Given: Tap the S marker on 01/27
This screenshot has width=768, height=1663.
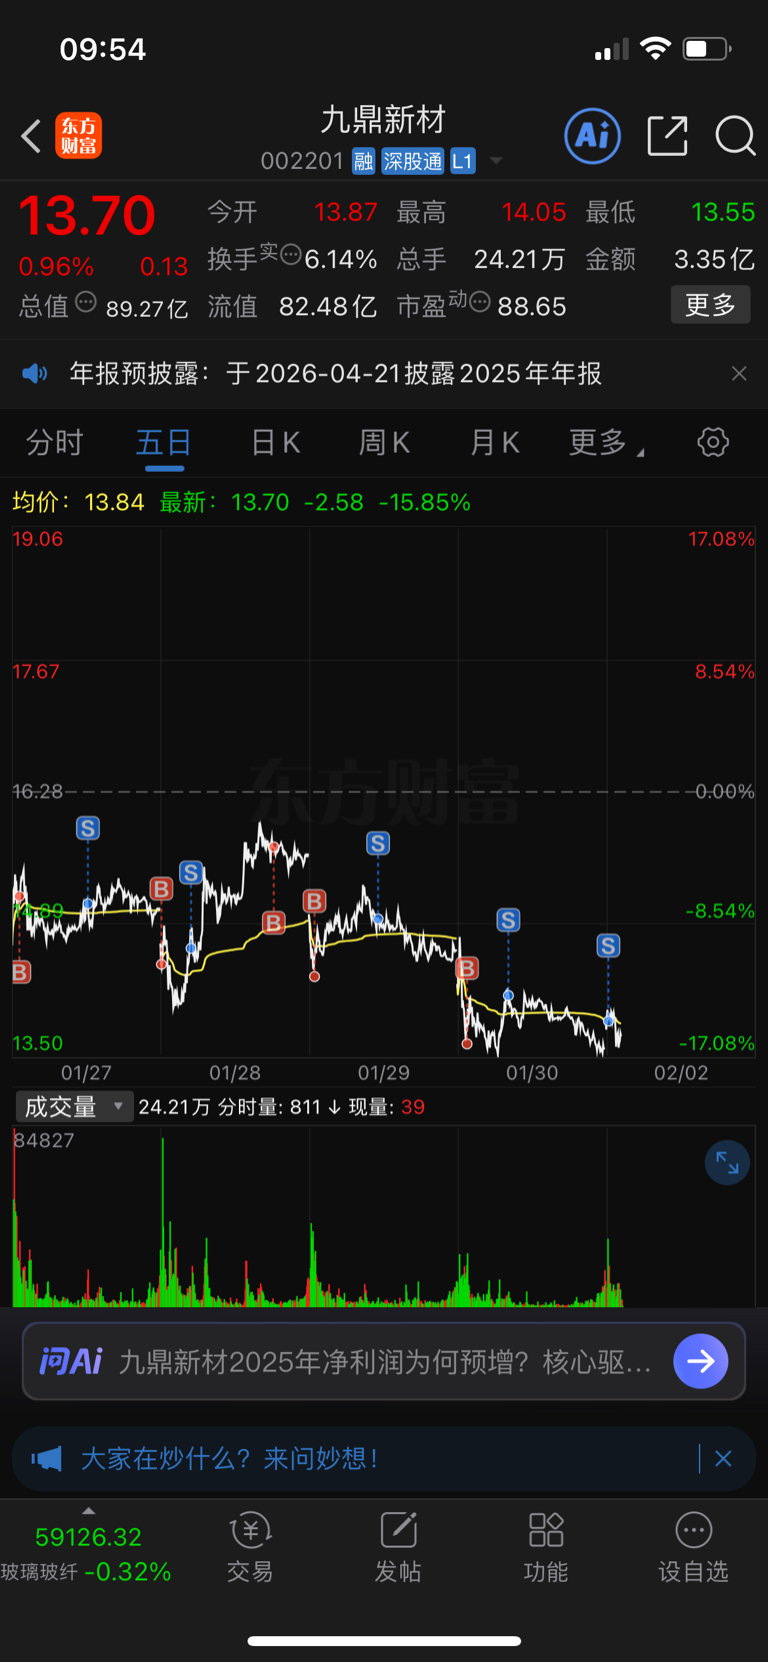Looking at the screenshot, I should click(x=88, y=828).
